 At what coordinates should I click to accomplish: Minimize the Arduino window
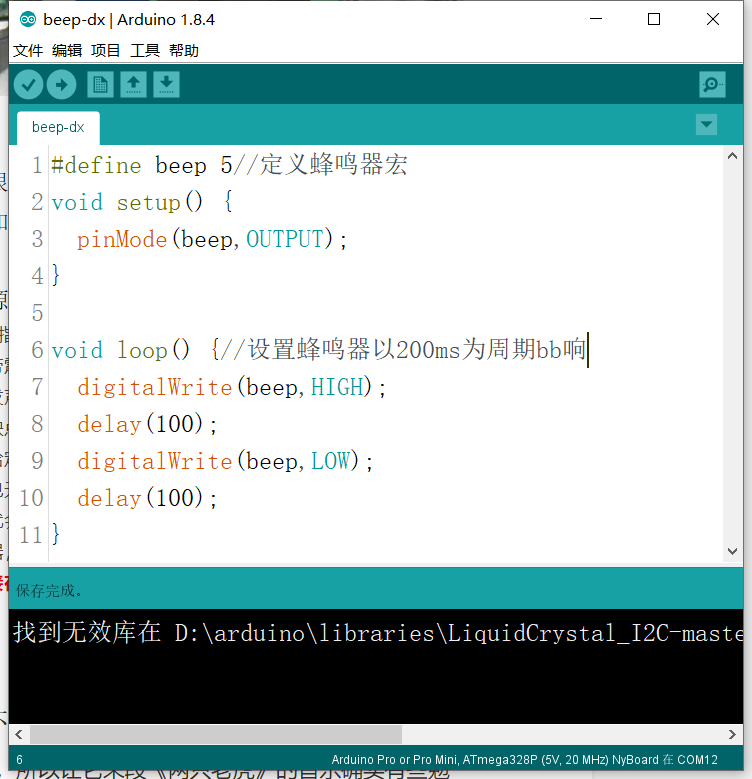596,19
